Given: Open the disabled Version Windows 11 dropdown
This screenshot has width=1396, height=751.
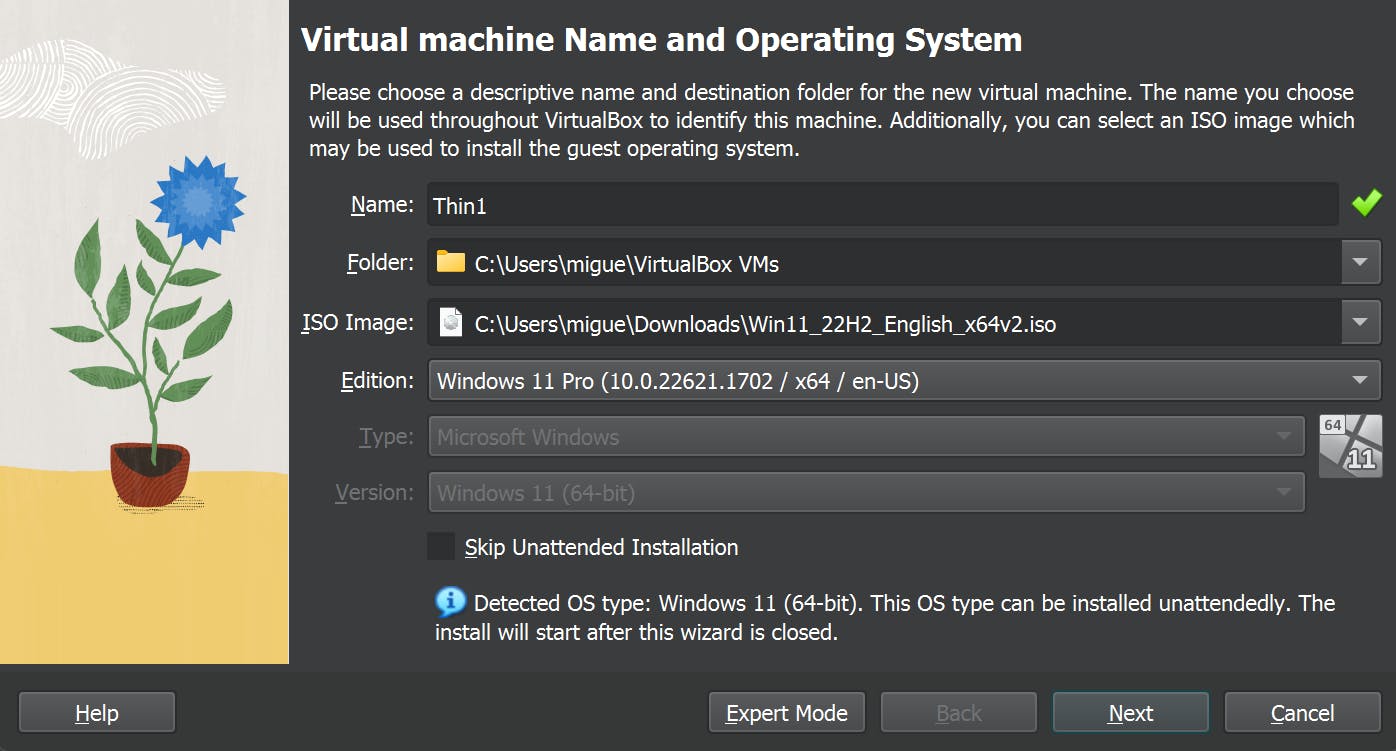Looking at the screenshot, I should [866, 492].
